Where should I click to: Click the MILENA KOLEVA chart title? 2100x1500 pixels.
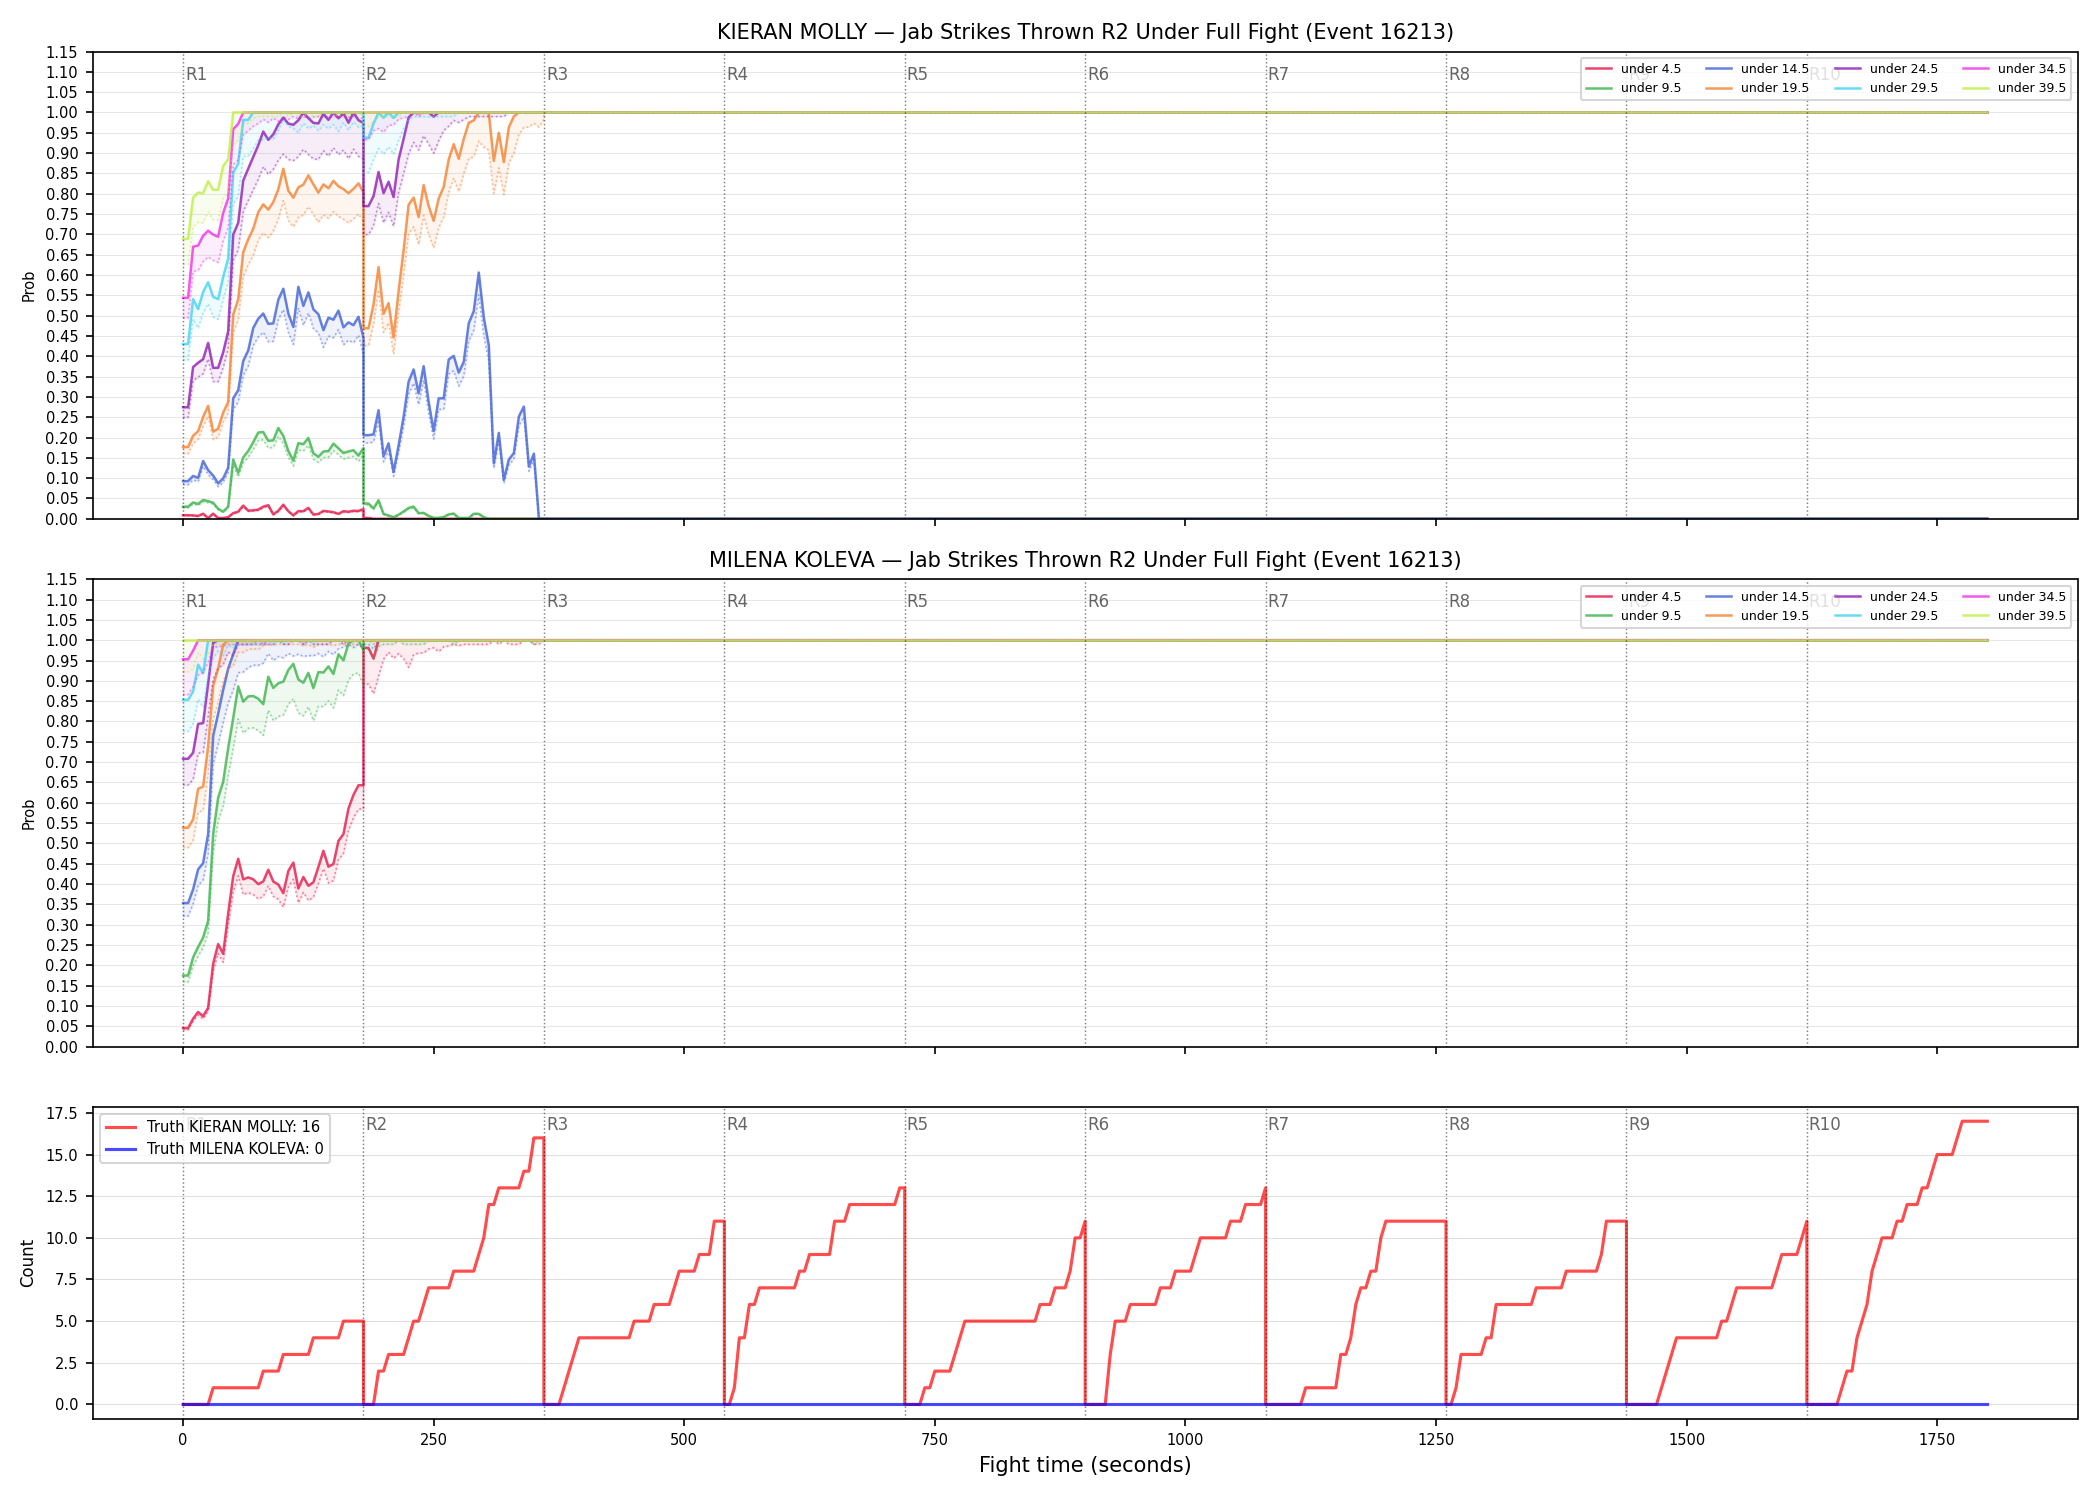pos(1085,560)
